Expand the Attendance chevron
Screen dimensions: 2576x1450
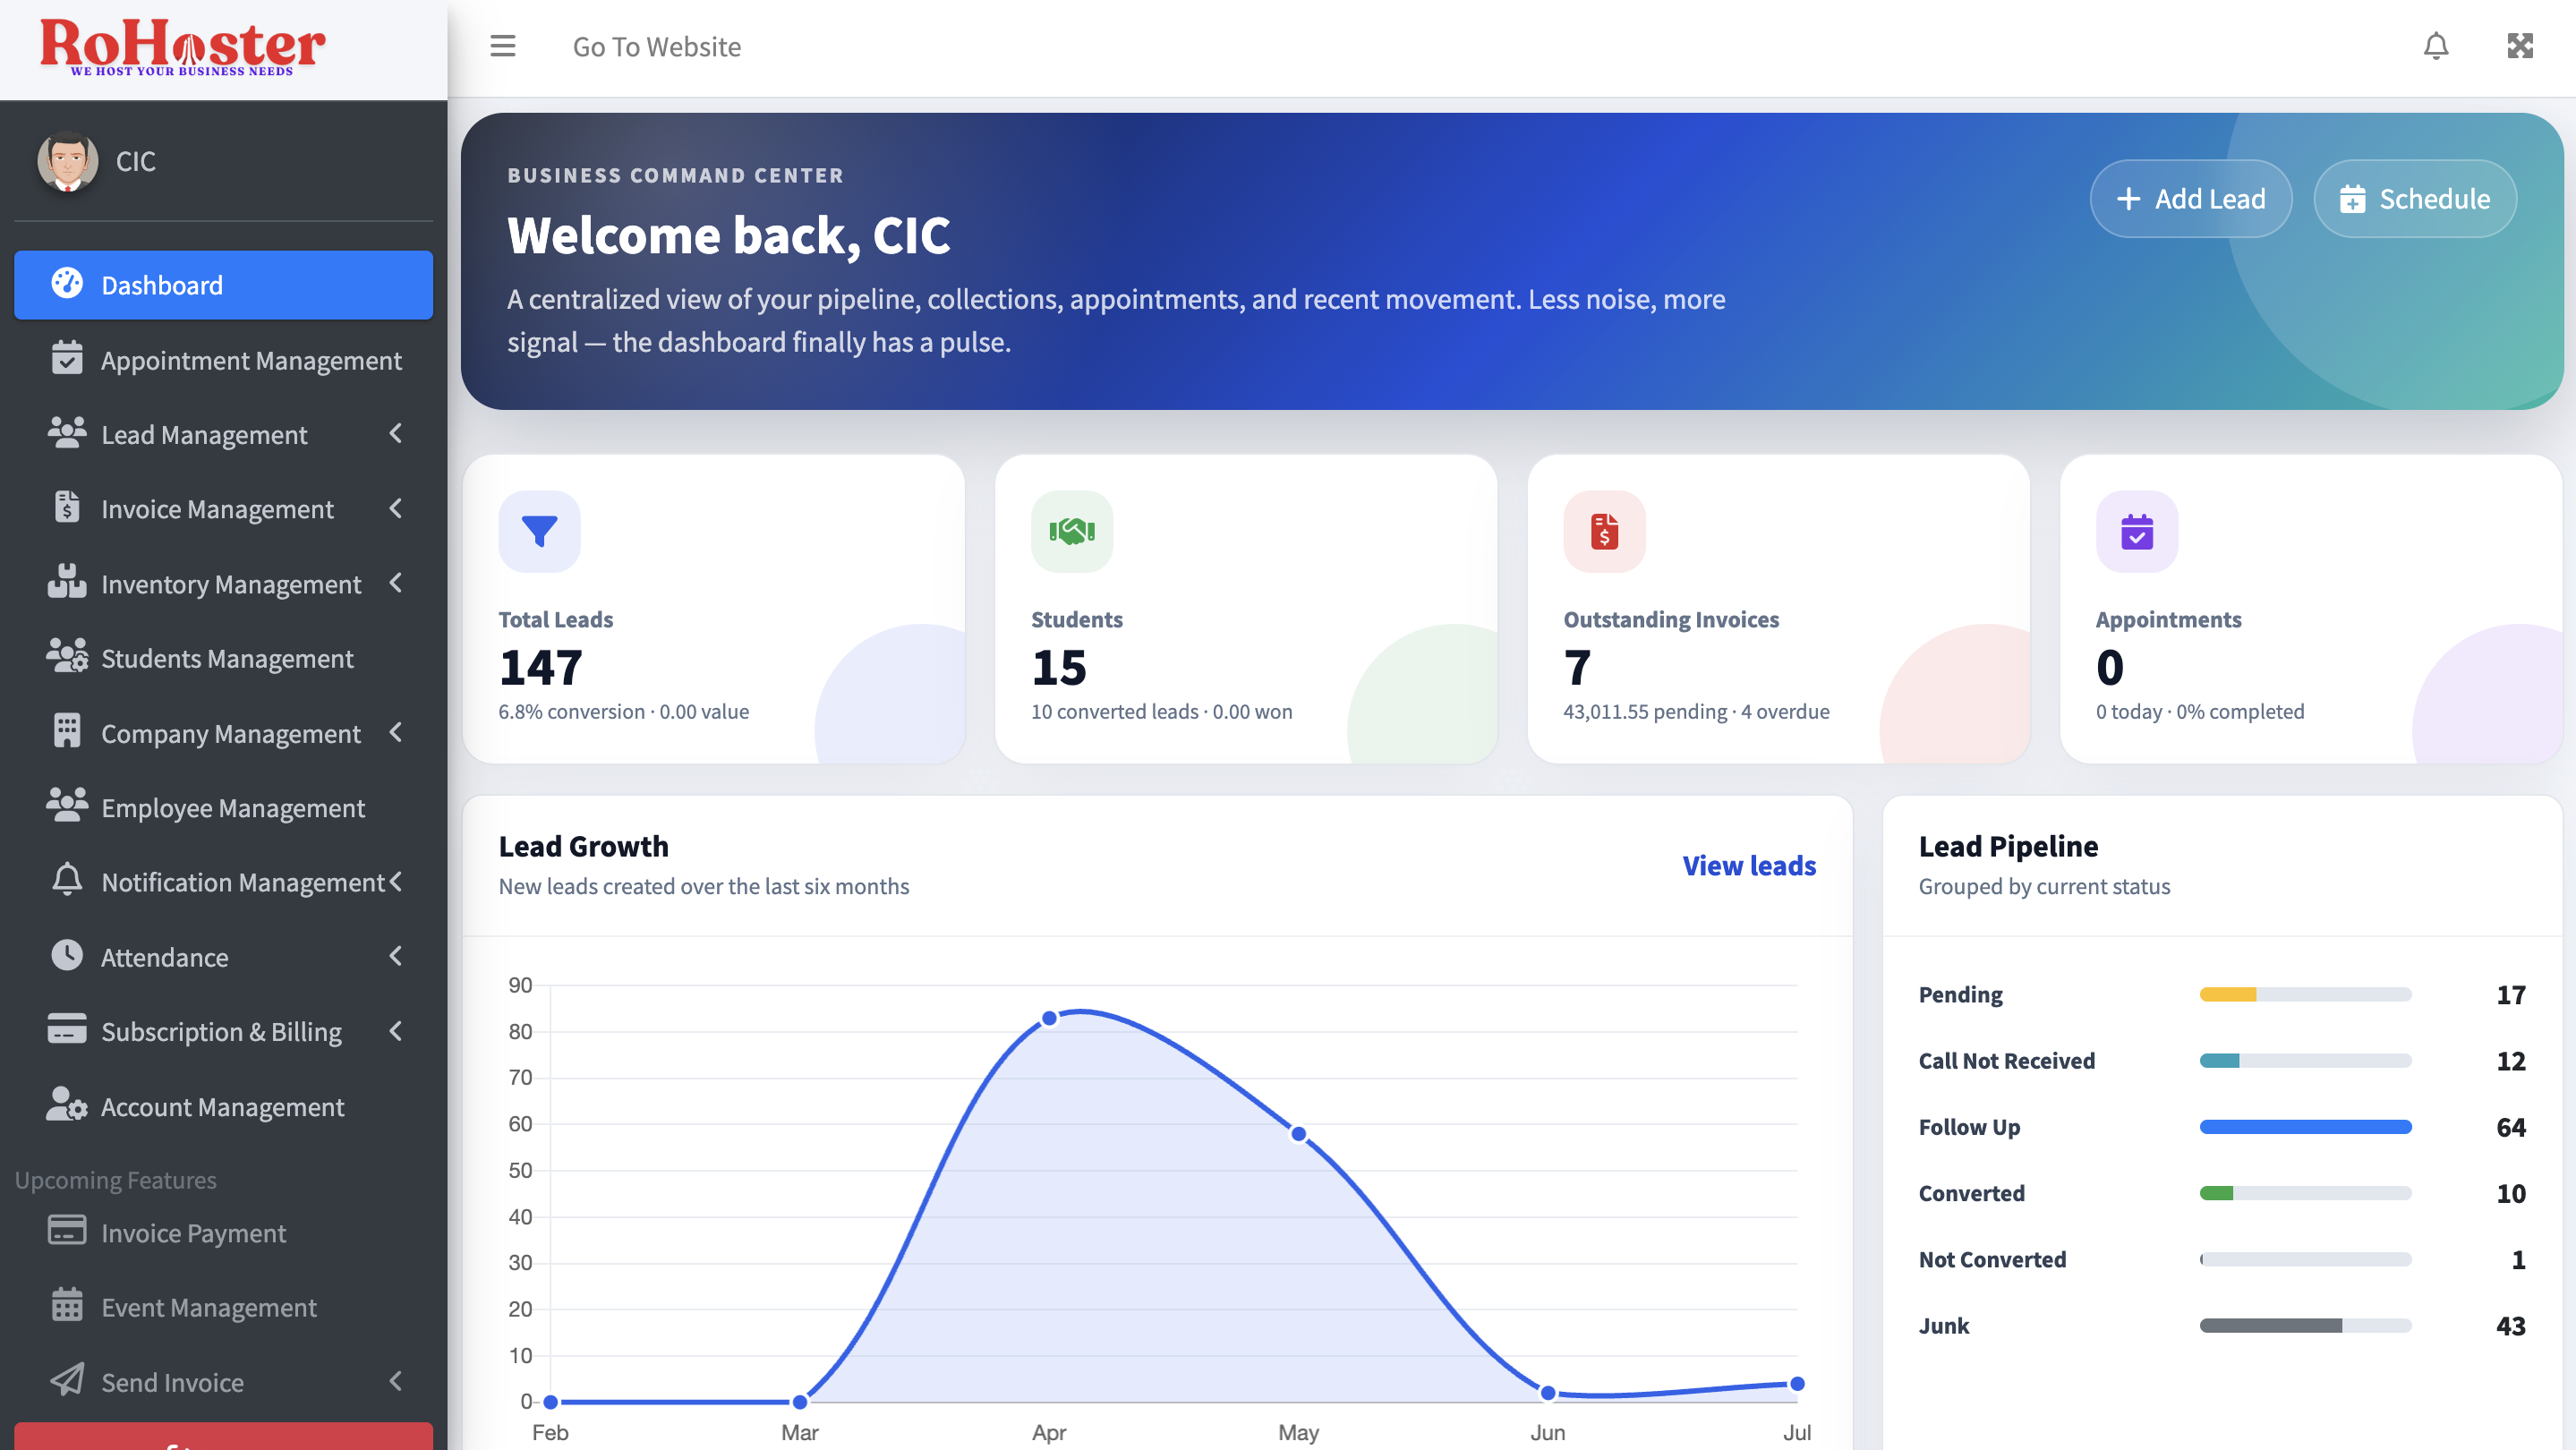(396, 956)
